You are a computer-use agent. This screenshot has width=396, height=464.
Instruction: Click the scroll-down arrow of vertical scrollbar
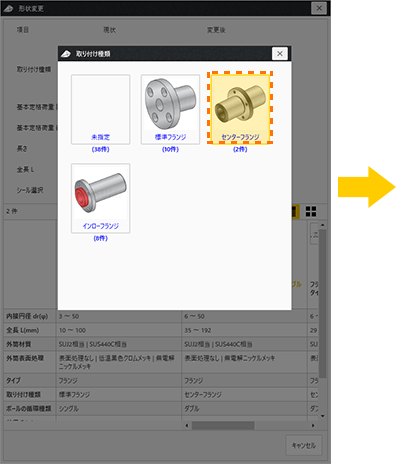coord(322,416)
